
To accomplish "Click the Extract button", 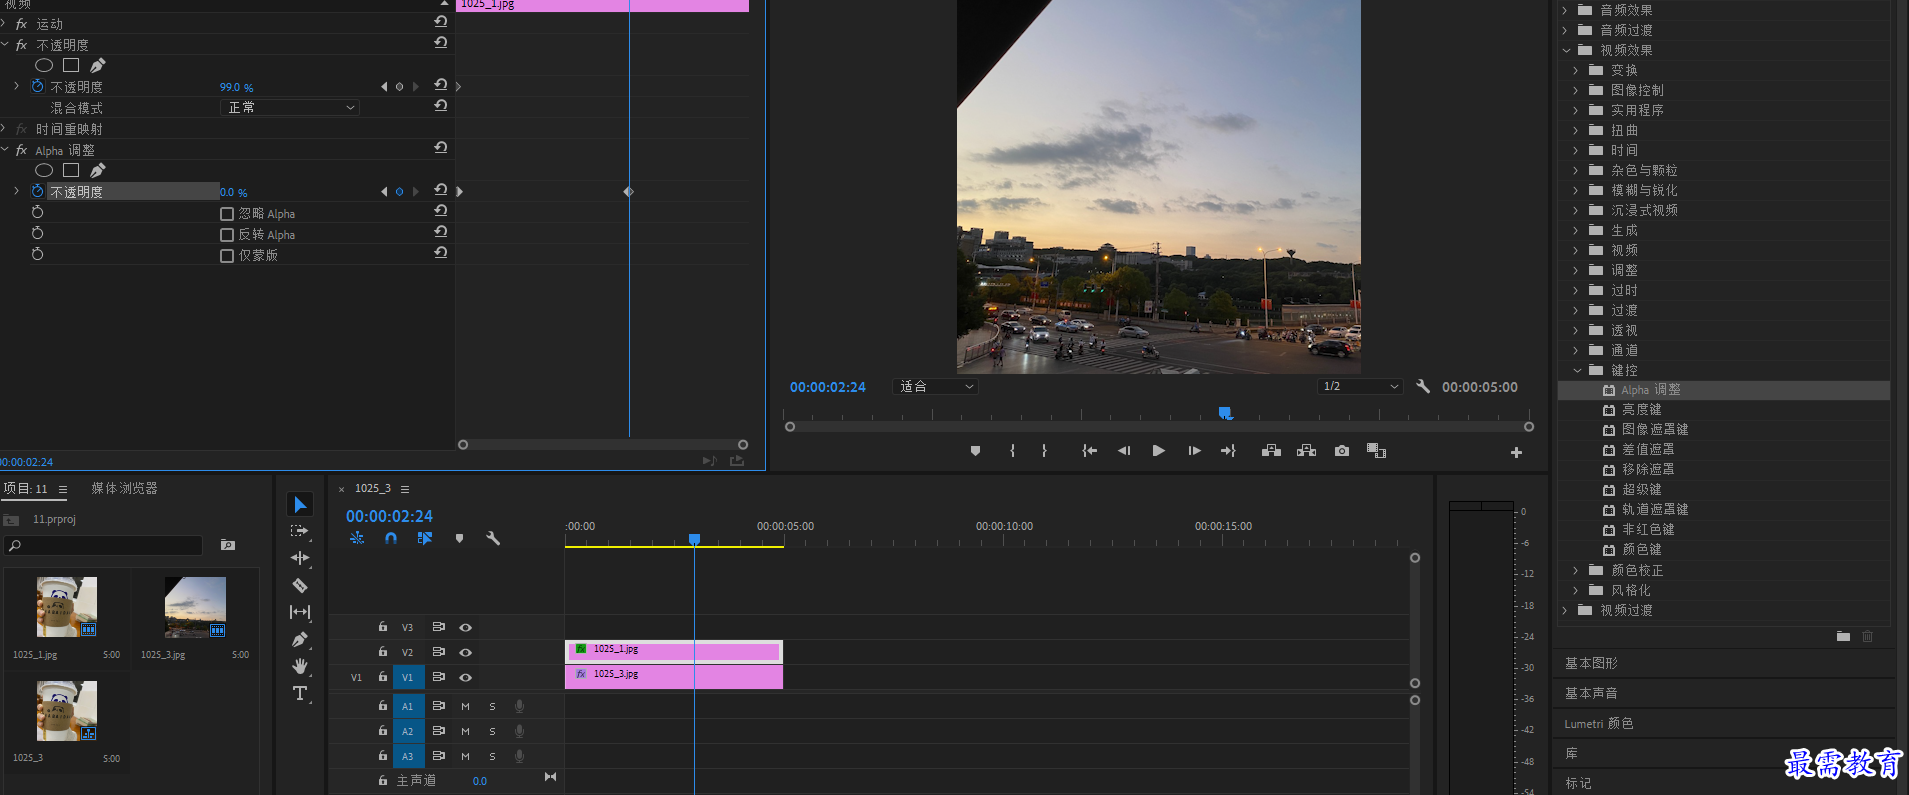I will click(1306, 451).
